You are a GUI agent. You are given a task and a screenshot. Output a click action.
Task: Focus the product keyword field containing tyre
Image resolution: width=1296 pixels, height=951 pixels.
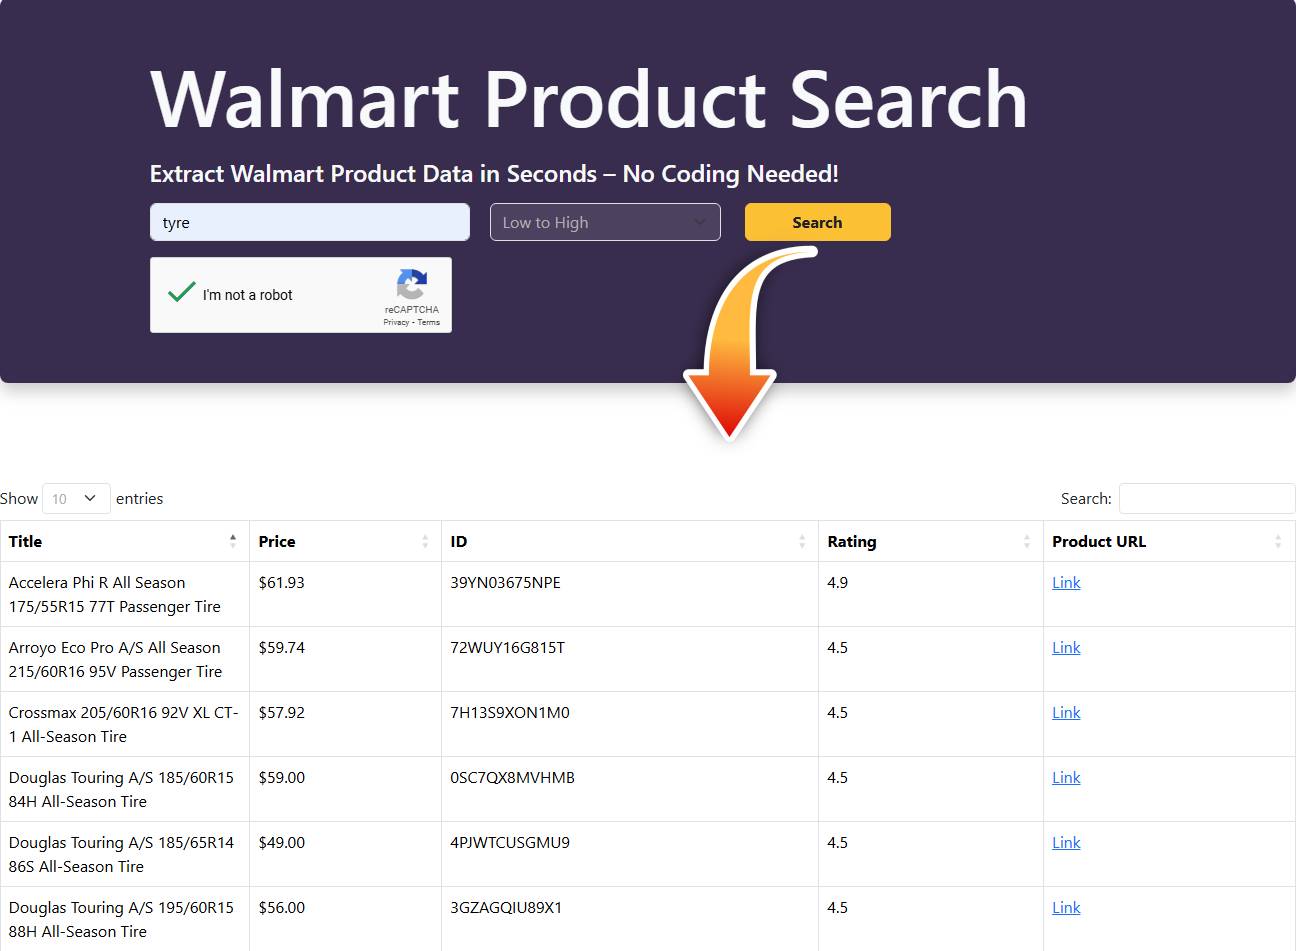click(x=310, y=222)
